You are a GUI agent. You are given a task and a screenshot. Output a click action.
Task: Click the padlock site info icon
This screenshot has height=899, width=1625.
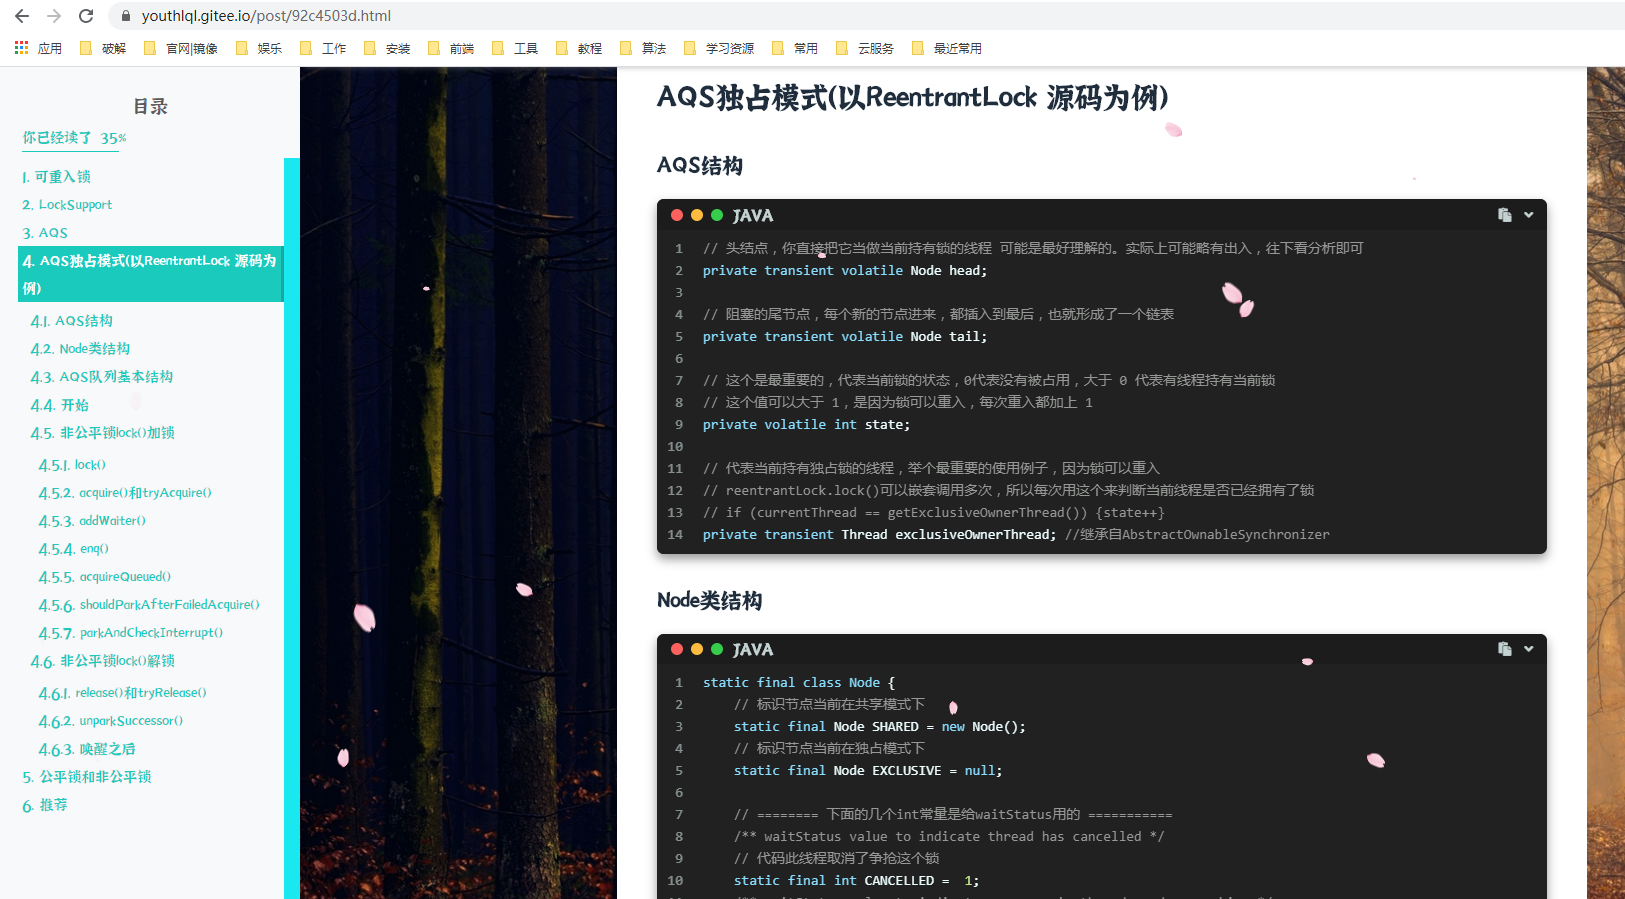(x=126, y=16)
